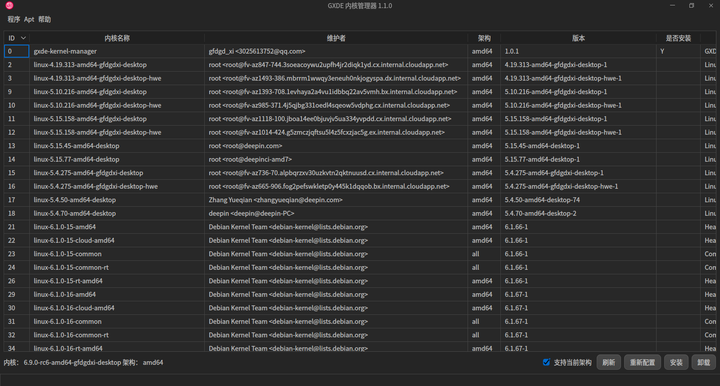The width and height of the screenshot is (720, 386).
Task: Sort by the ID column header arrow
Action: coord(23,38)
